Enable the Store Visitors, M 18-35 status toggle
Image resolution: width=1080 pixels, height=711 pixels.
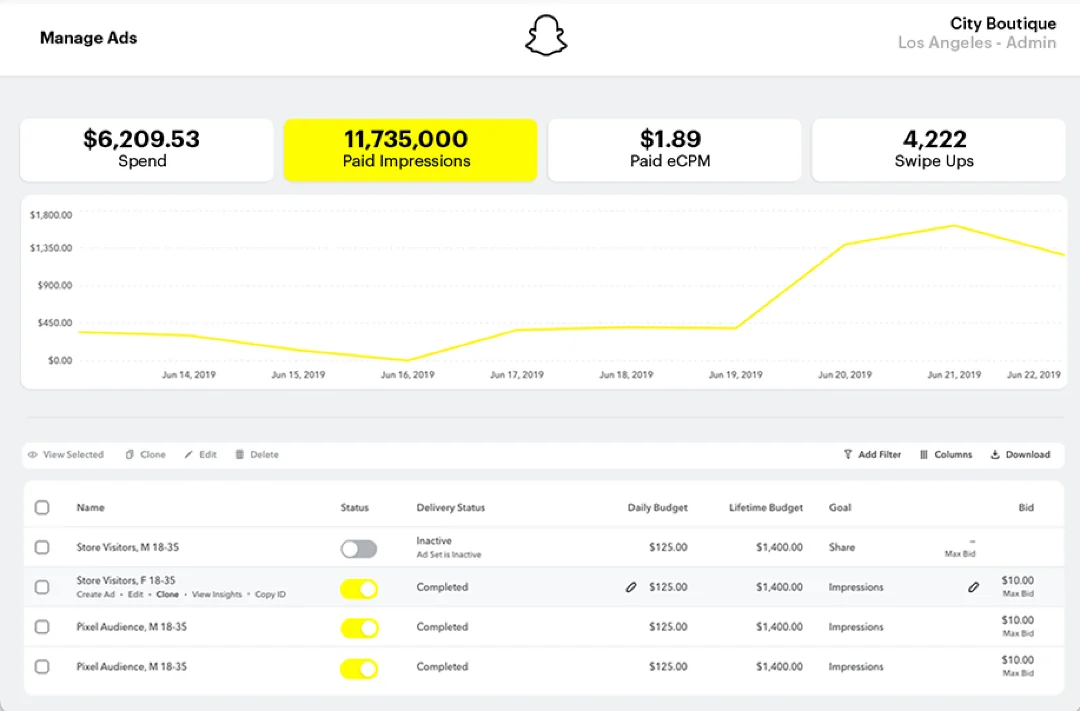[359, 548]
